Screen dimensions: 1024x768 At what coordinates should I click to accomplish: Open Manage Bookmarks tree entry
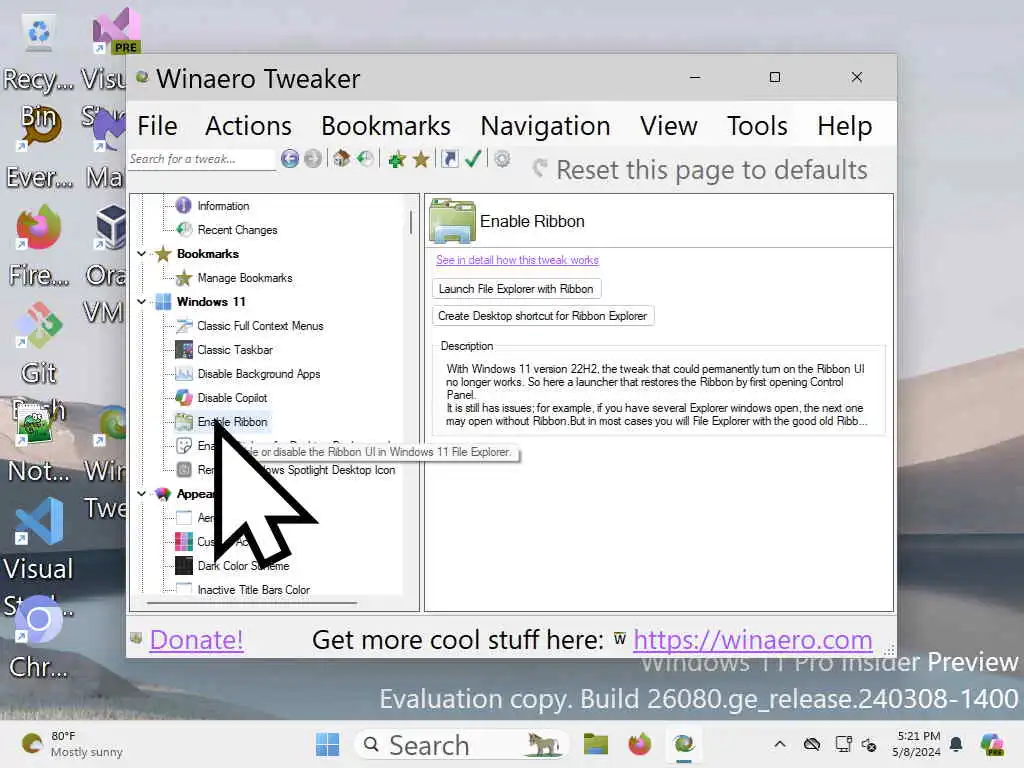coord(245,278)
